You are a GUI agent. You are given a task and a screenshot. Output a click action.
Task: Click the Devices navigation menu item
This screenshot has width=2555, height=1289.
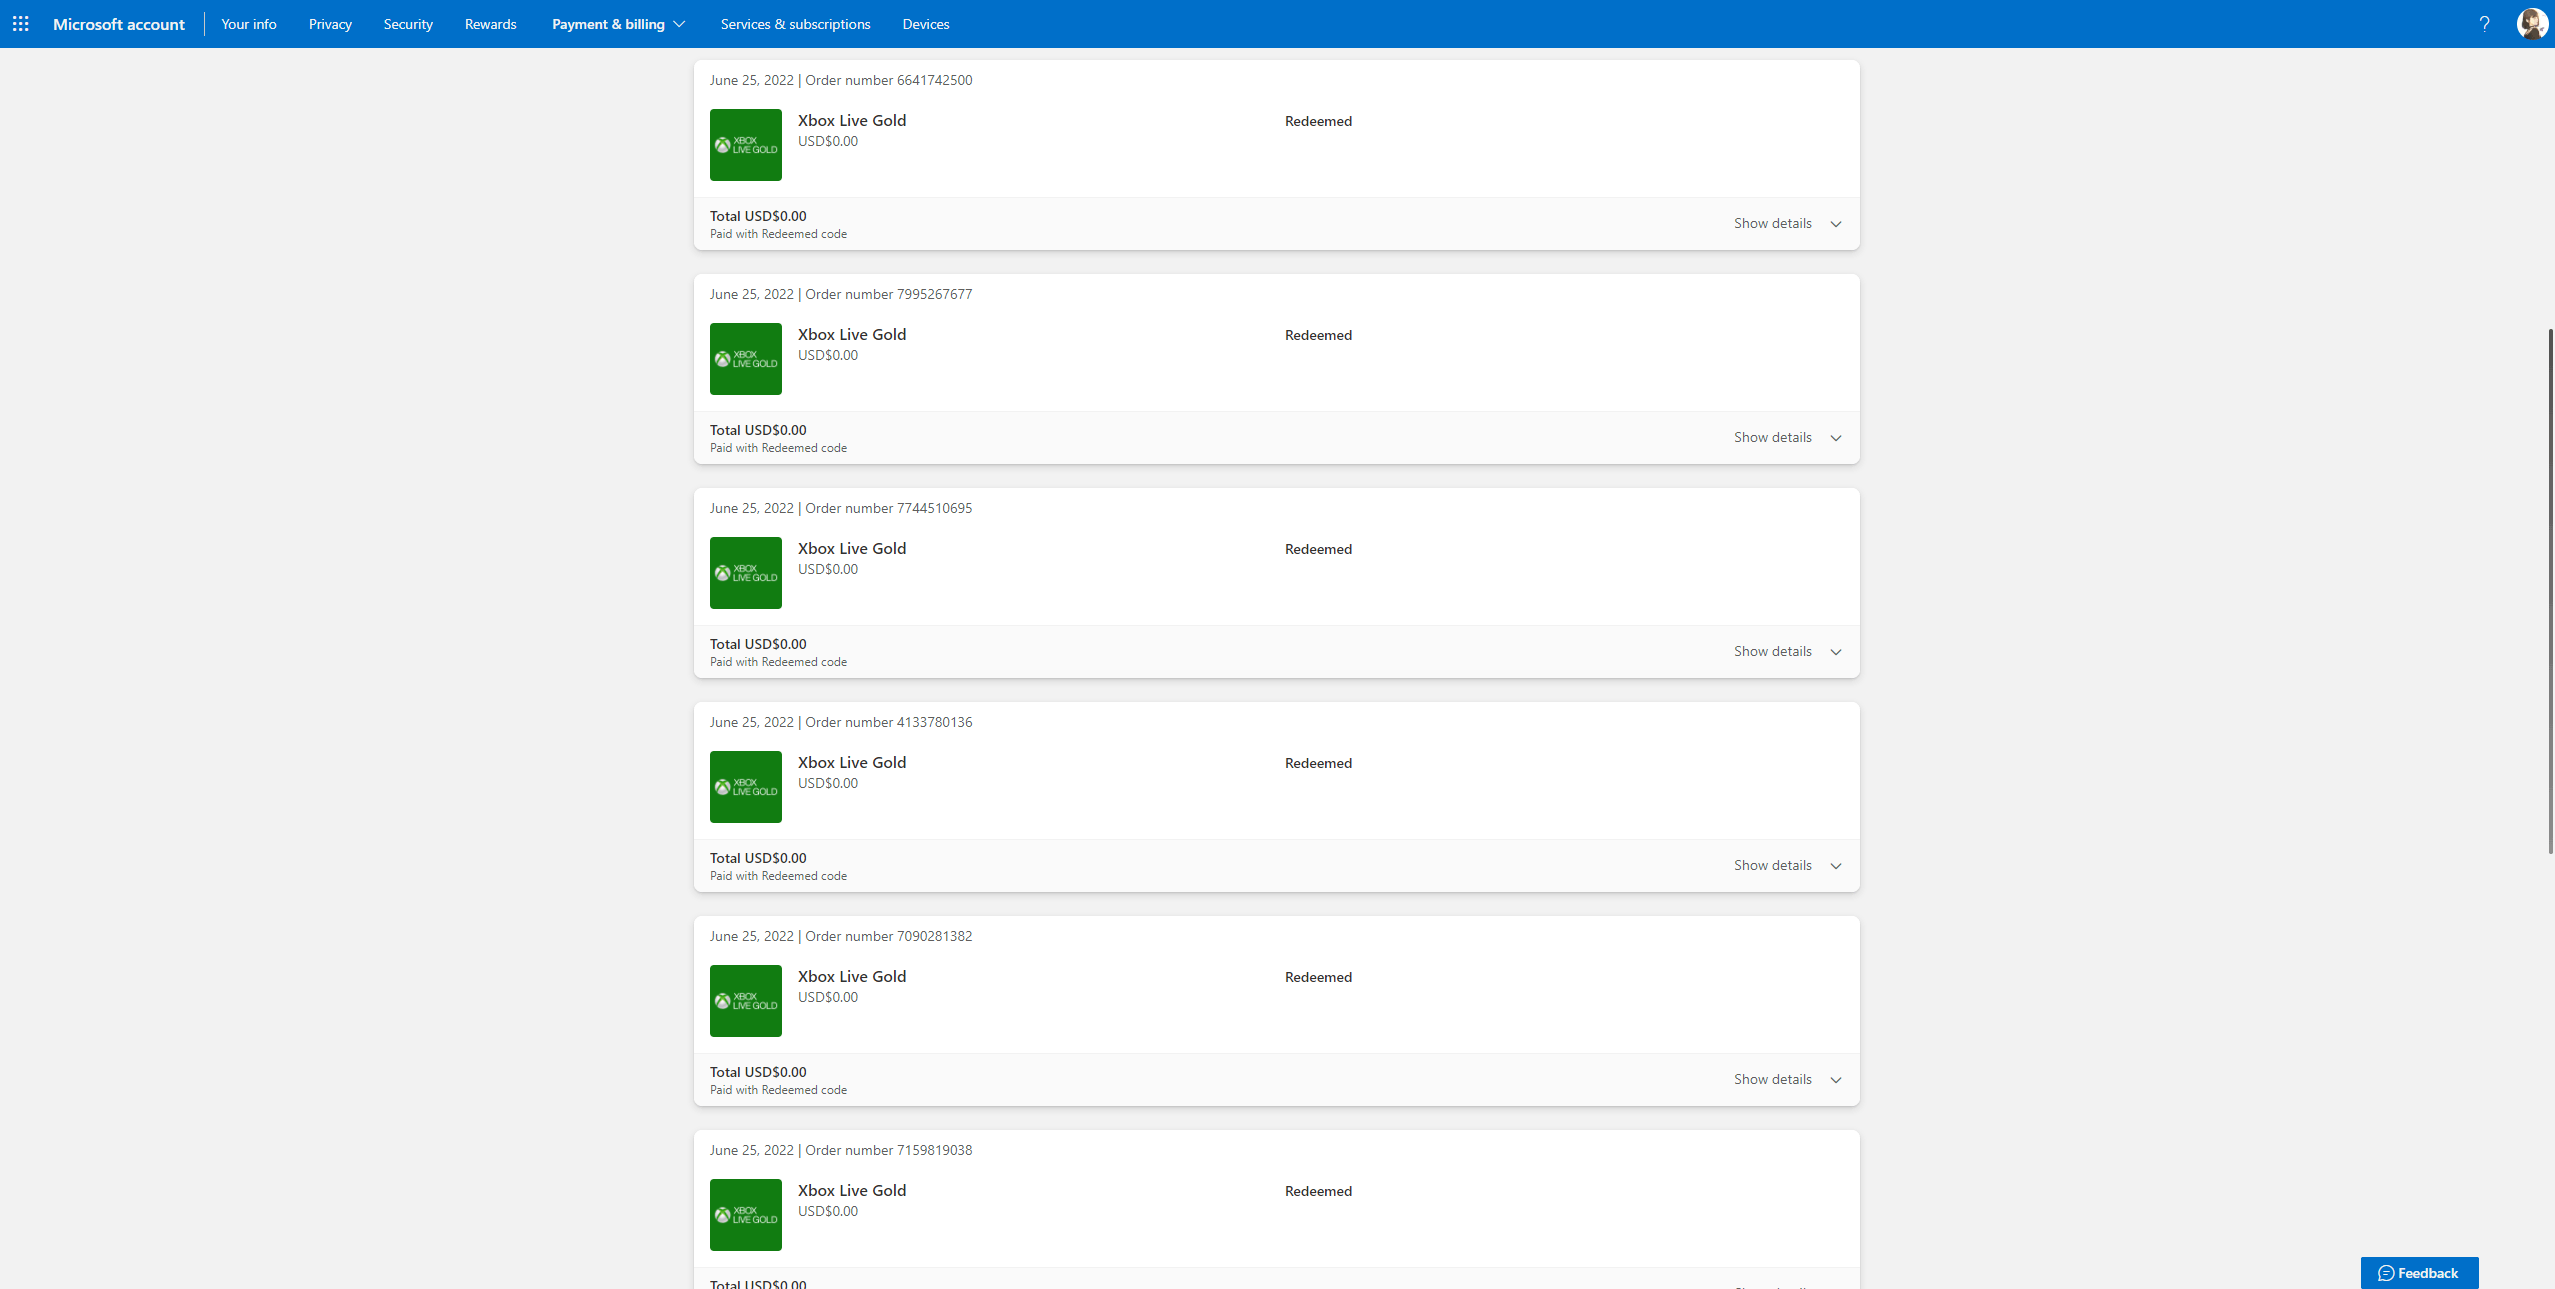pos(923,23)
